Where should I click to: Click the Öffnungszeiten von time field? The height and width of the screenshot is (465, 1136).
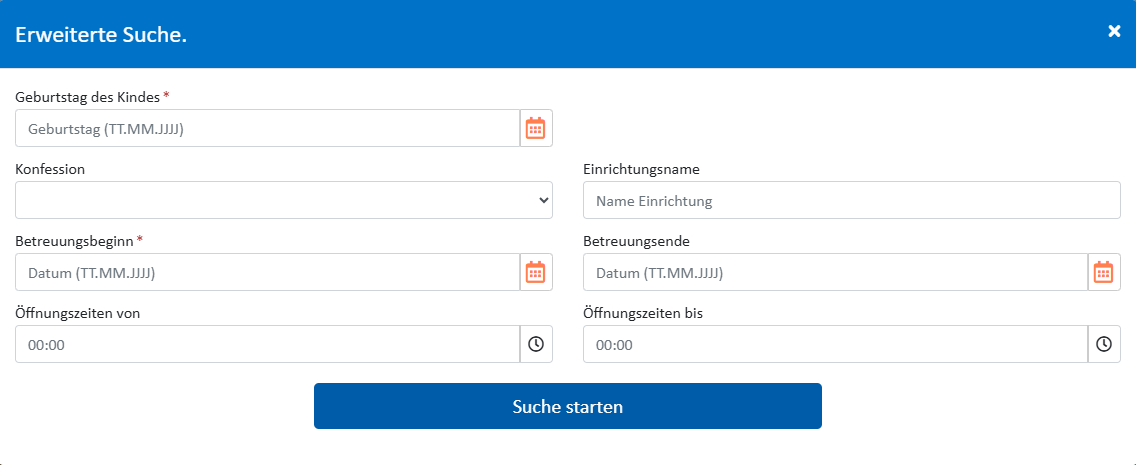pos(268,344)
